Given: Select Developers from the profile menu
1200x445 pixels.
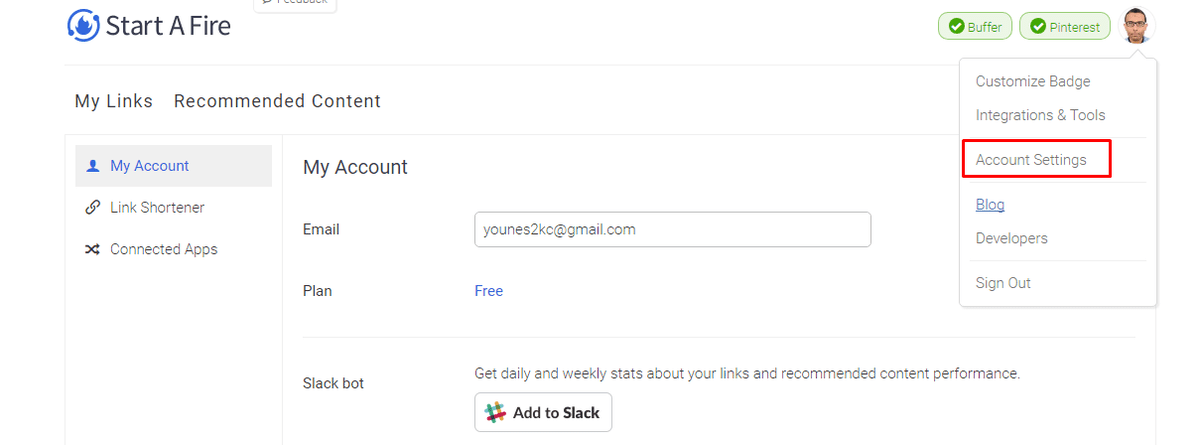Looking at the screenshot, I should pyautogui.click(x=1012, y=239).
